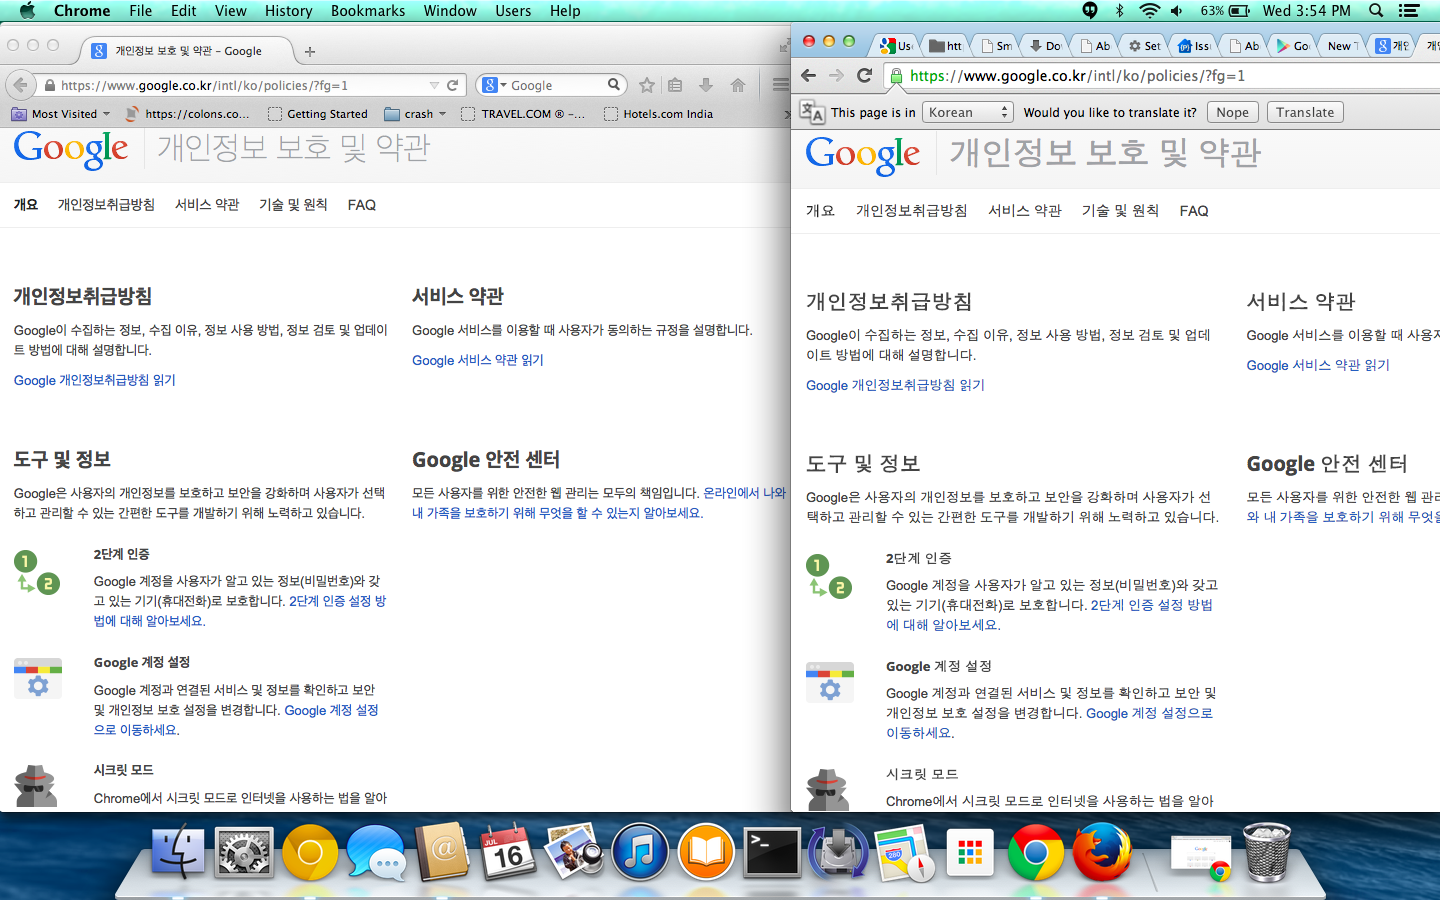This screenshot has width=1440, height=900.
Task: Click 2-step verification icon in Chrome page
Action: pyautogui.click(x=829, y=577)
